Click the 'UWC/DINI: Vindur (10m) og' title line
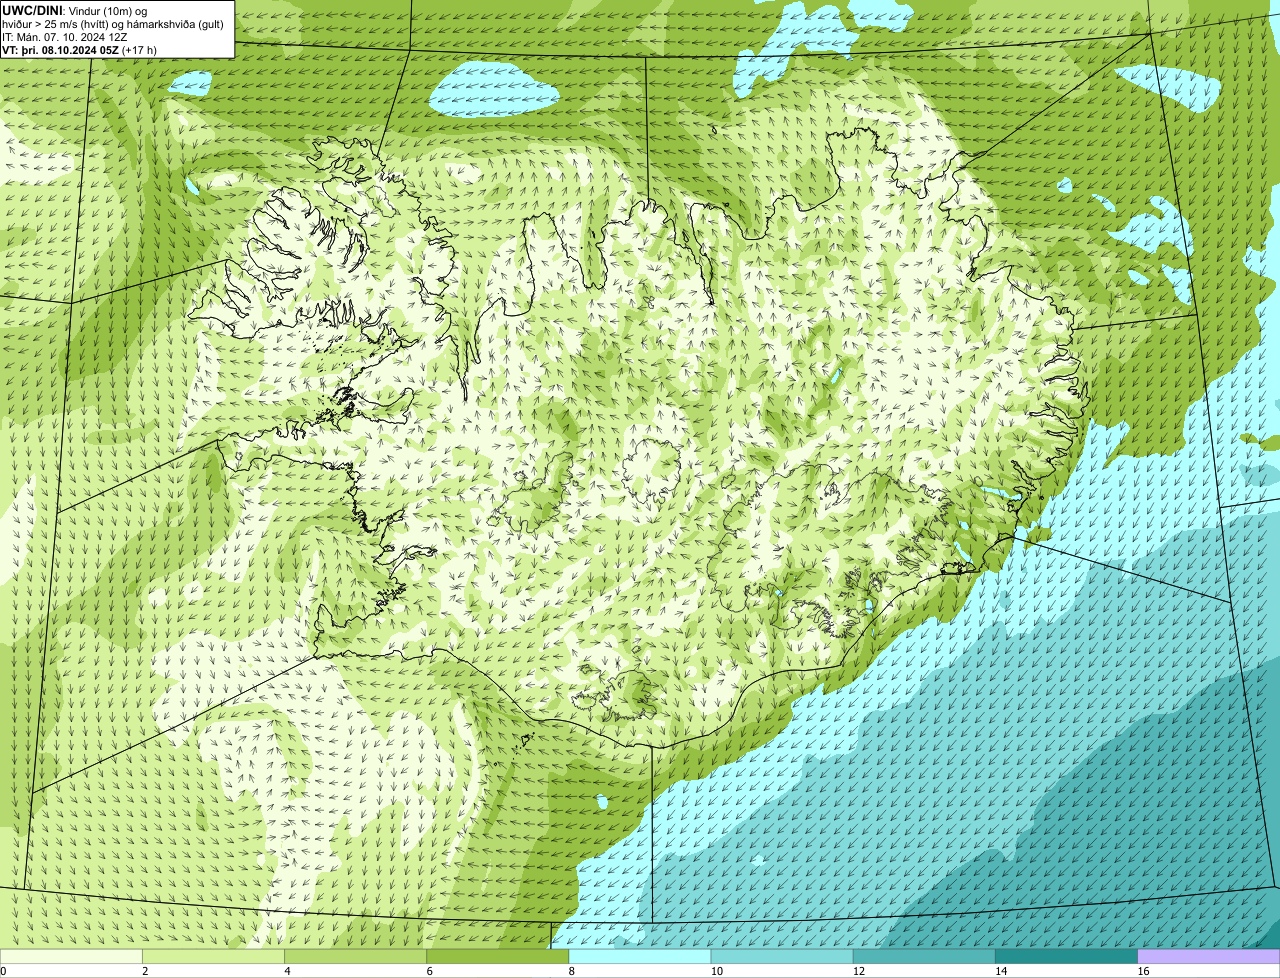The width and height of the screenshot is (1280, 978). [75, 10]
